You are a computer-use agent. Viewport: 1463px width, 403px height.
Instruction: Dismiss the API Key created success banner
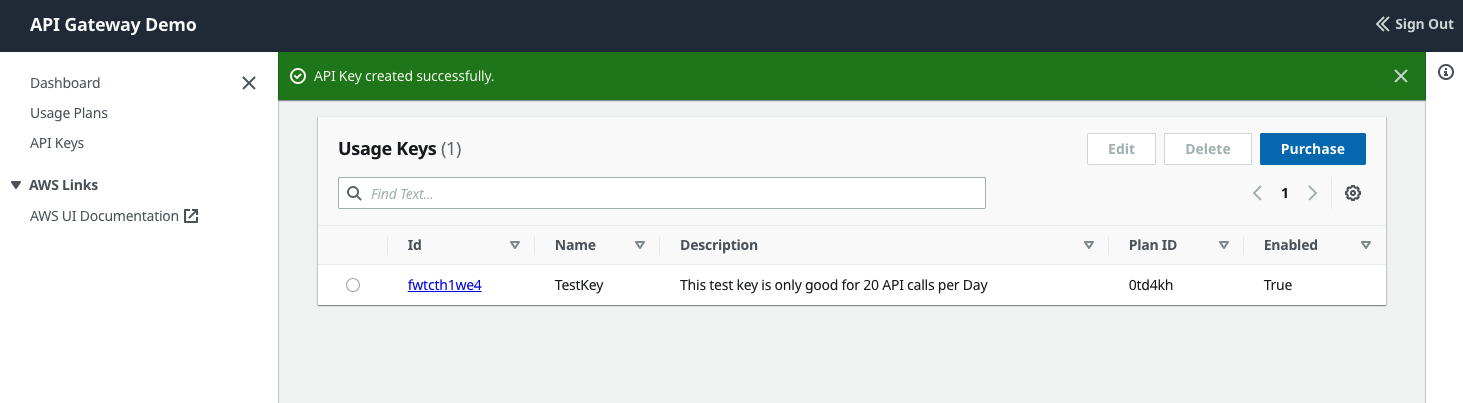pos(1401,76)
